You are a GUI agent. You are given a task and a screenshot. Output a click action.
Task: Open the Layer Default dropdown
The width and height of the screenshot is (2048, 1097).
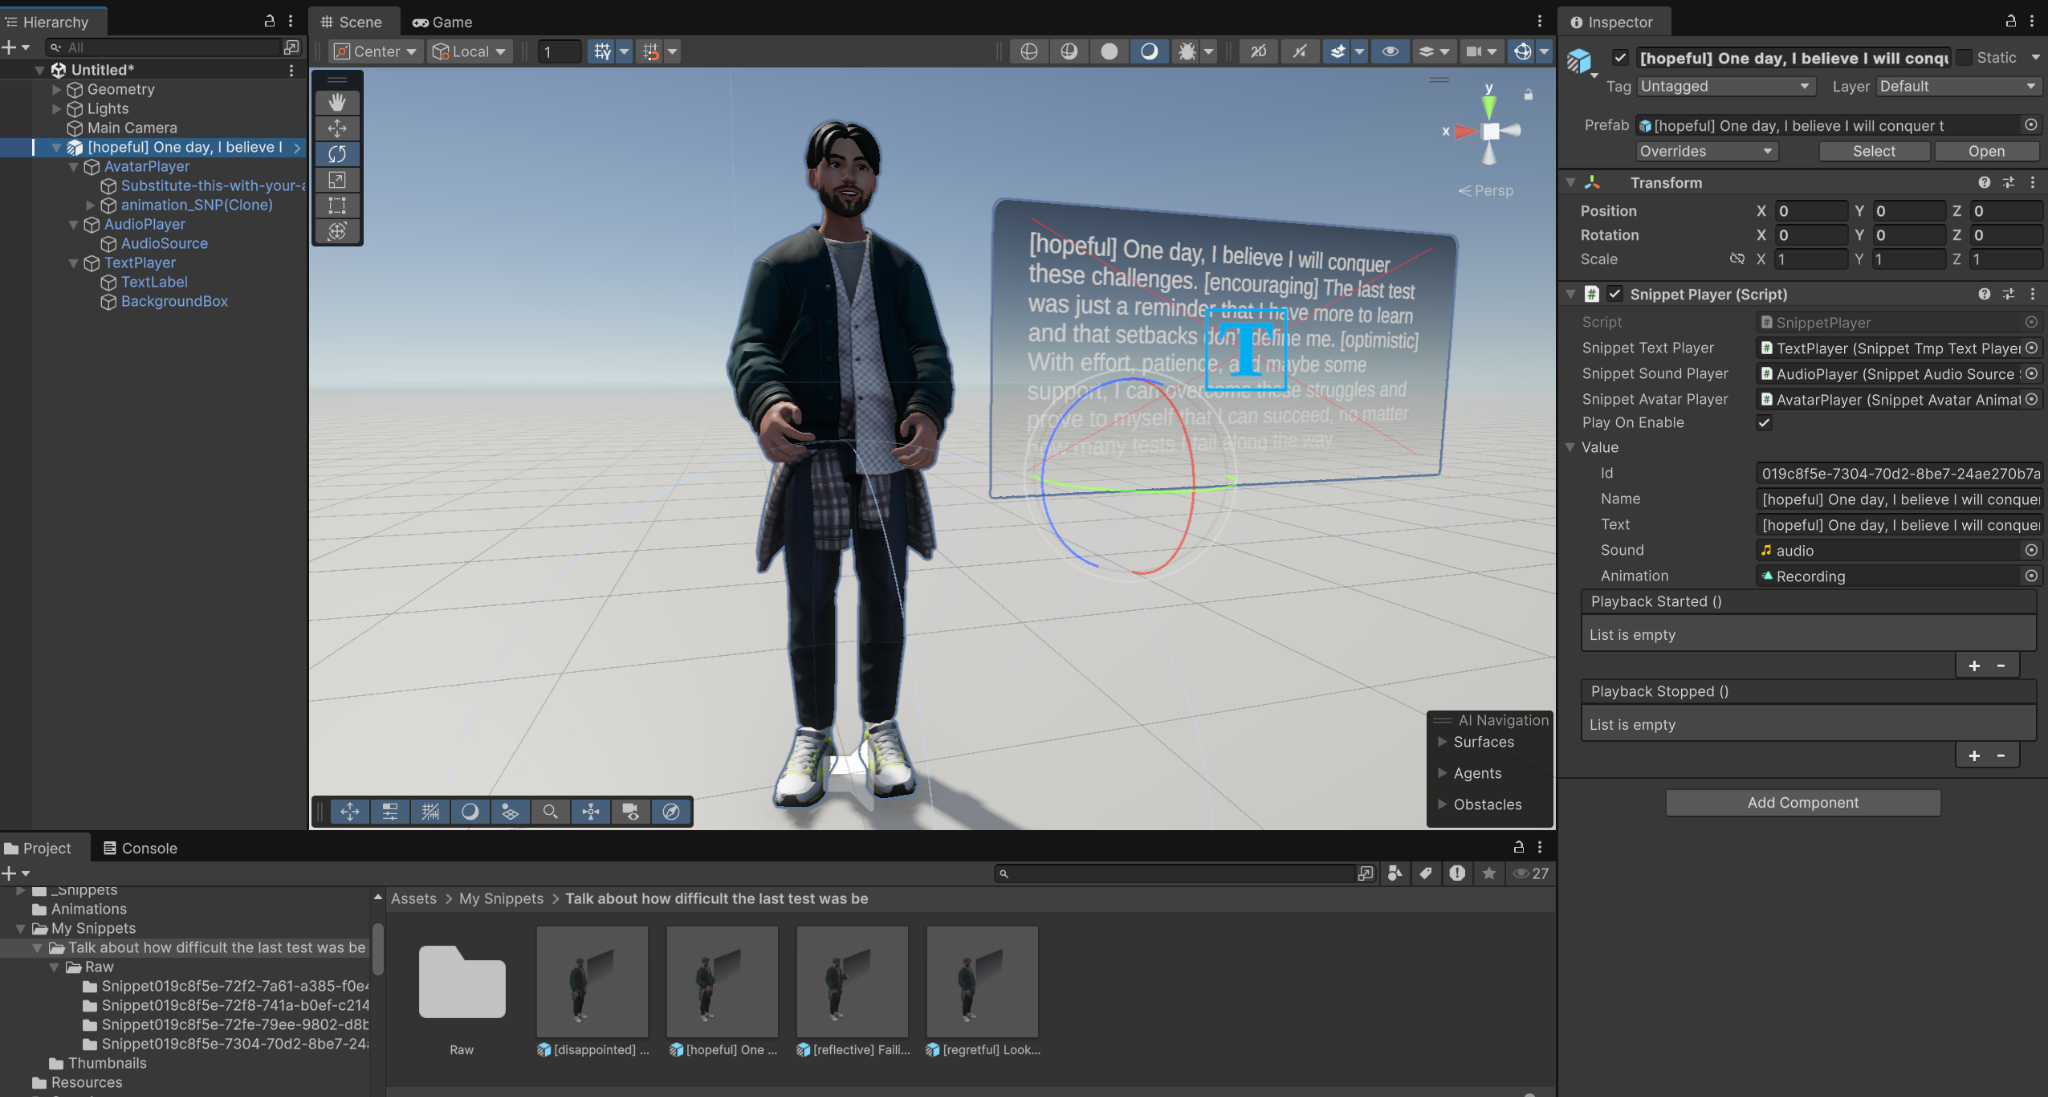click(x=1958, y=86)
